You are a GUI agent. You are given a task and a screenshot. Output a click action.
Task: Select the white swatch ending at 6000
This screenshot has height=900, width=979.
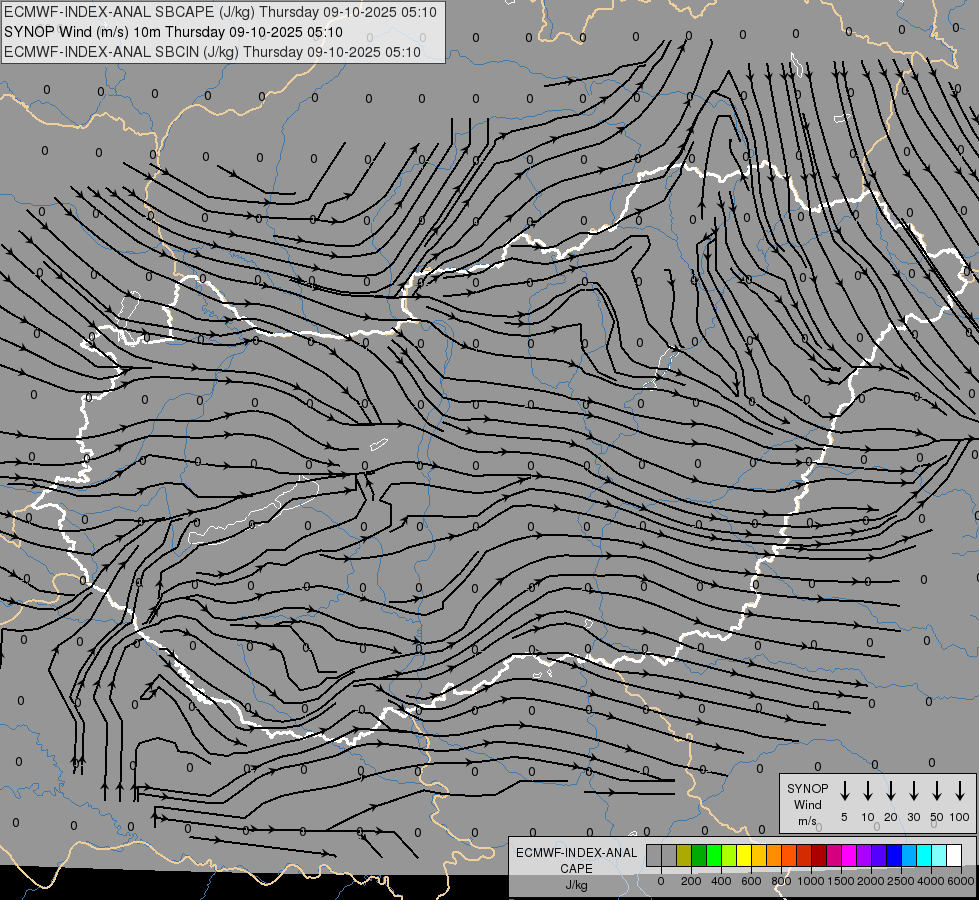point(954,855)
